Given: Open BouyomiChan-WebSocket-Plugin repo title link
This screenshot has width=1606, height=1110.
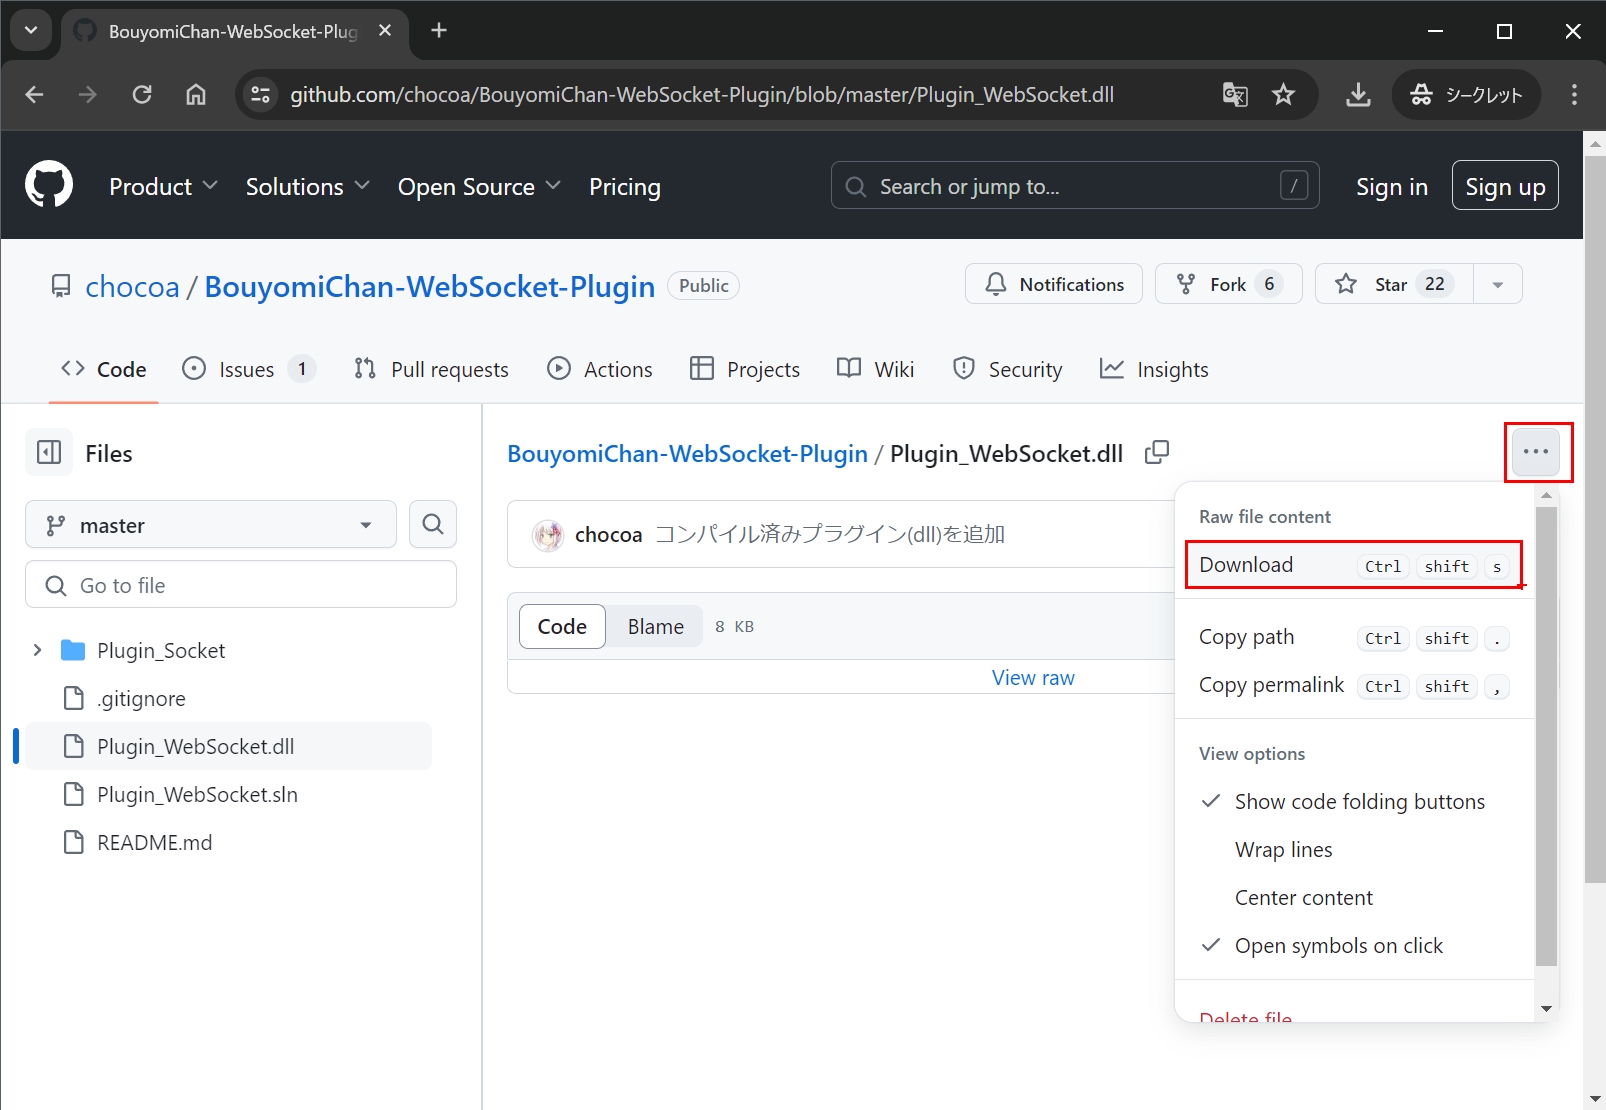Looking at the screenshot, I should pos(430,287).
